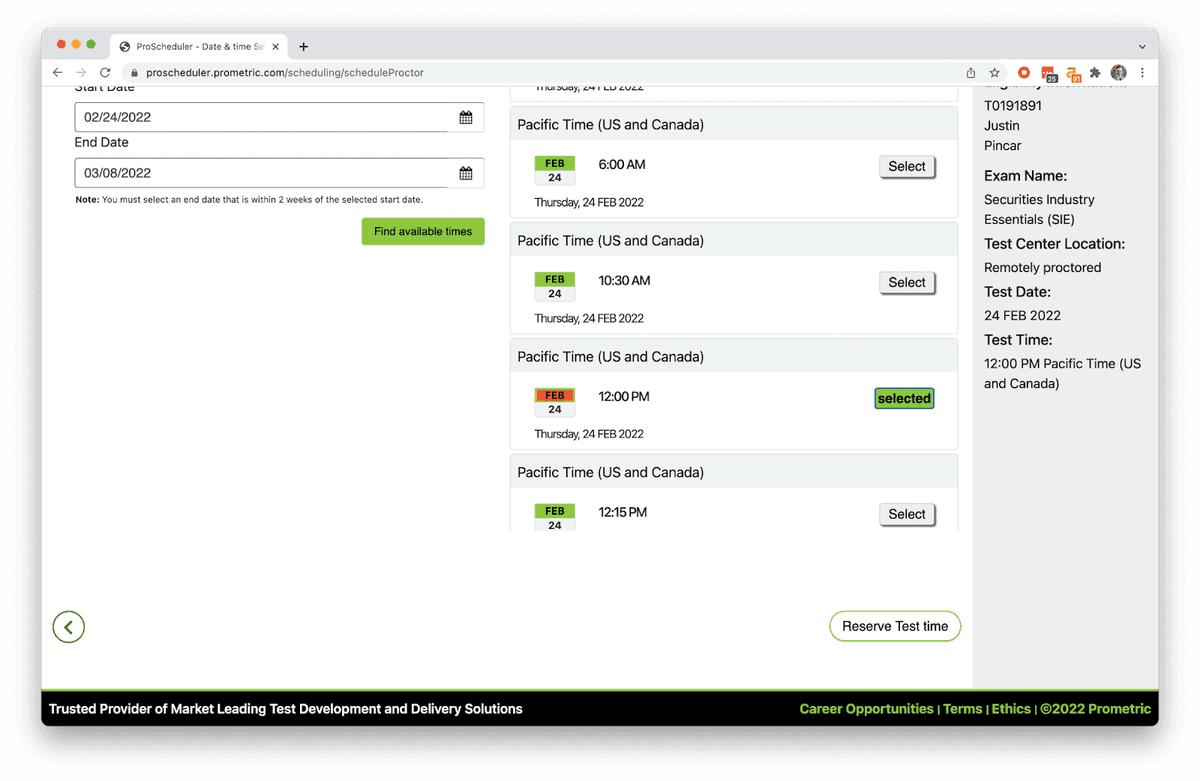
Task: Open the browser extensions puzzle icon
Action: click(1095, 73)
